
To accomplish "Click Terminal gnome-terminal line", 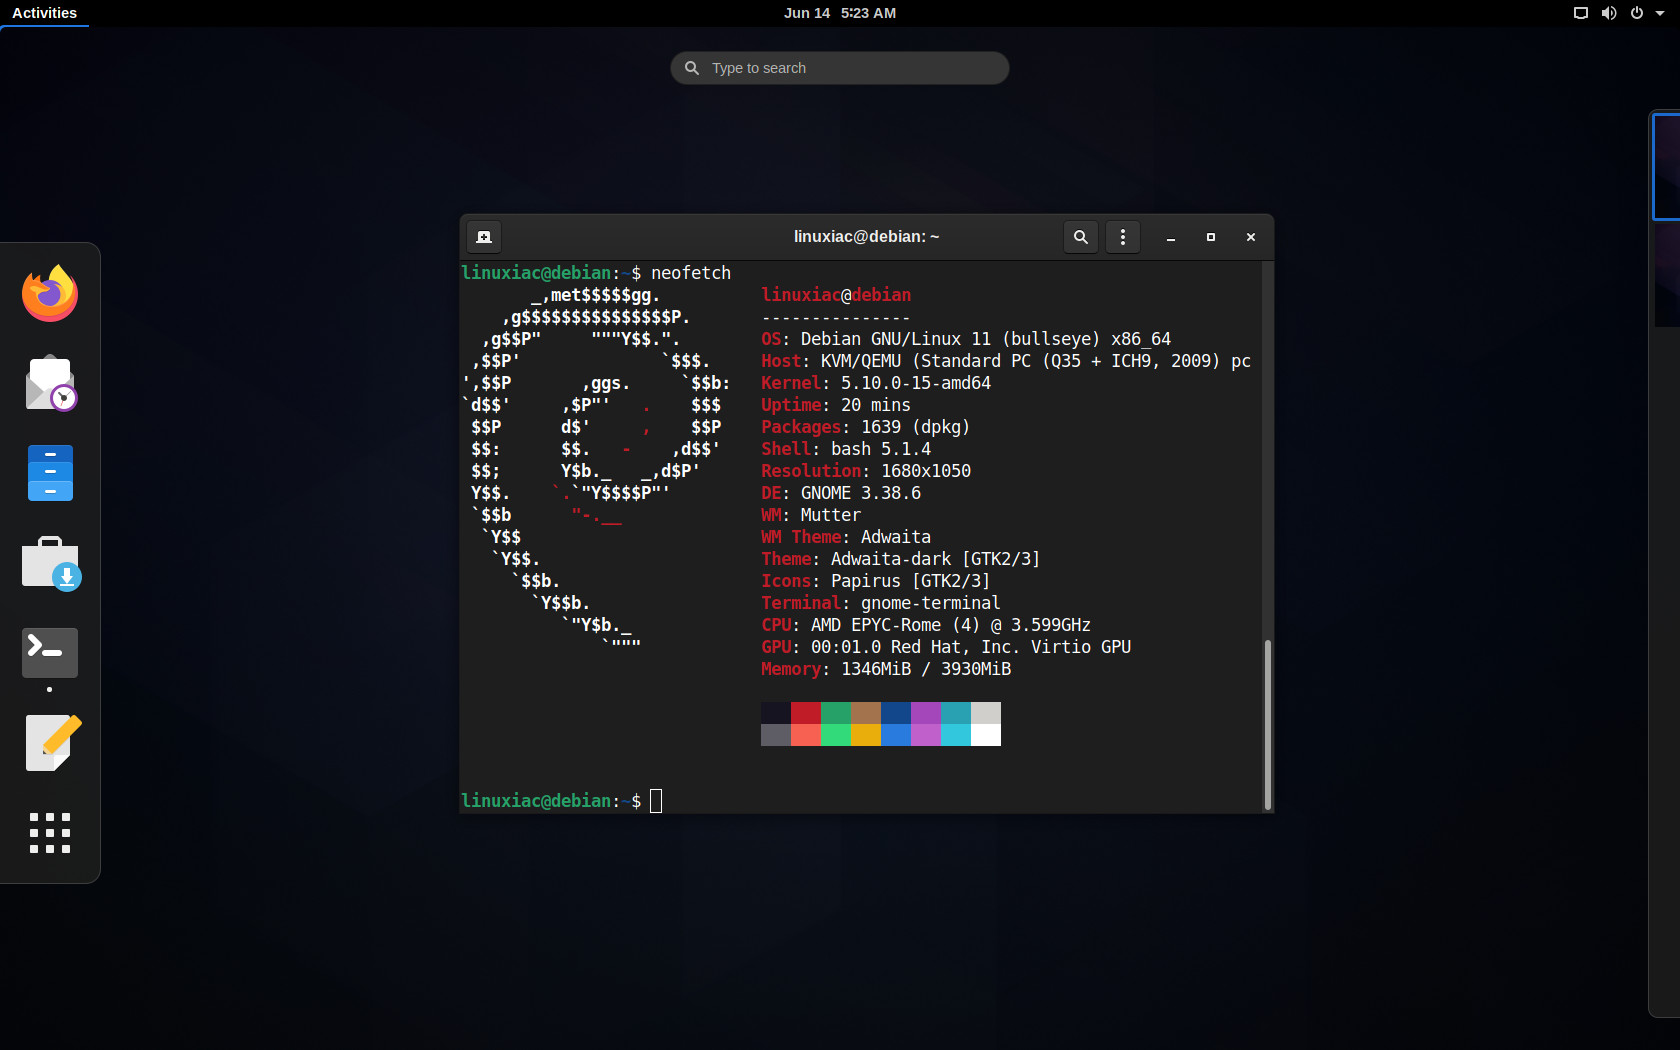I will click(881, 603).
